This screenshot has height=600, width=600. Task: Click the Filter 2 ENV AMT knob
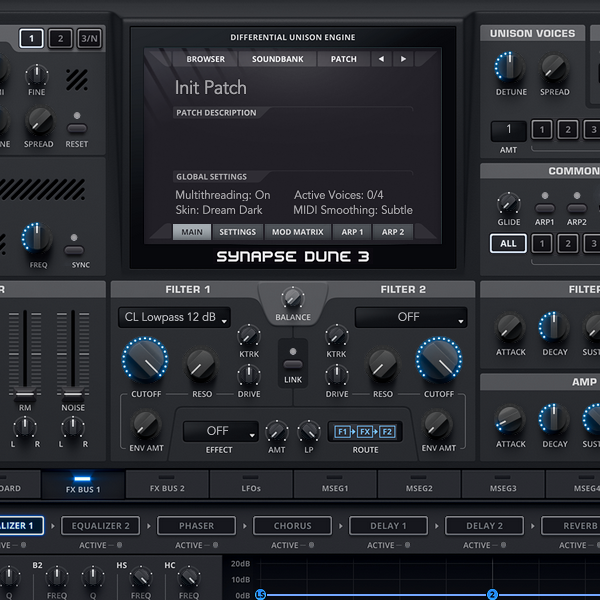click(x=437, y=426)
